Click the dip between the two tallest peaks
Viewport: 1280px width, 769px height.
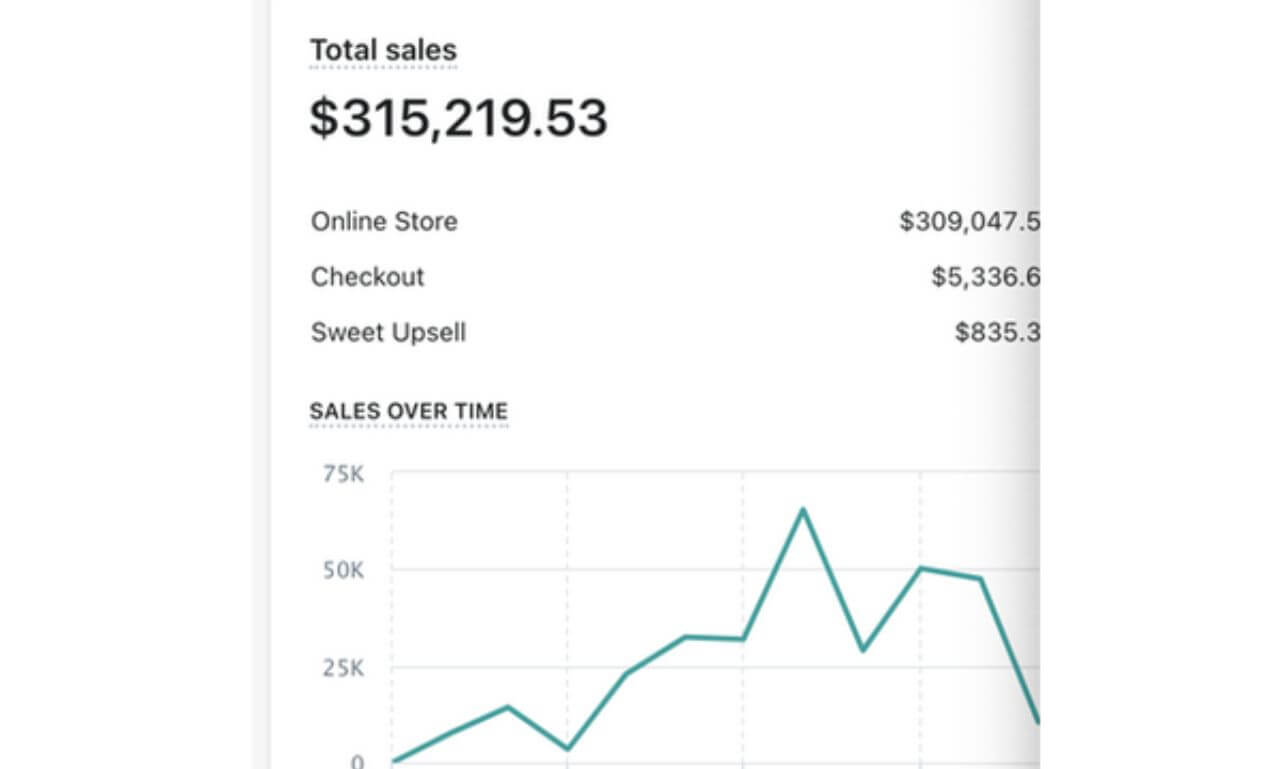[x=861, y=650]
